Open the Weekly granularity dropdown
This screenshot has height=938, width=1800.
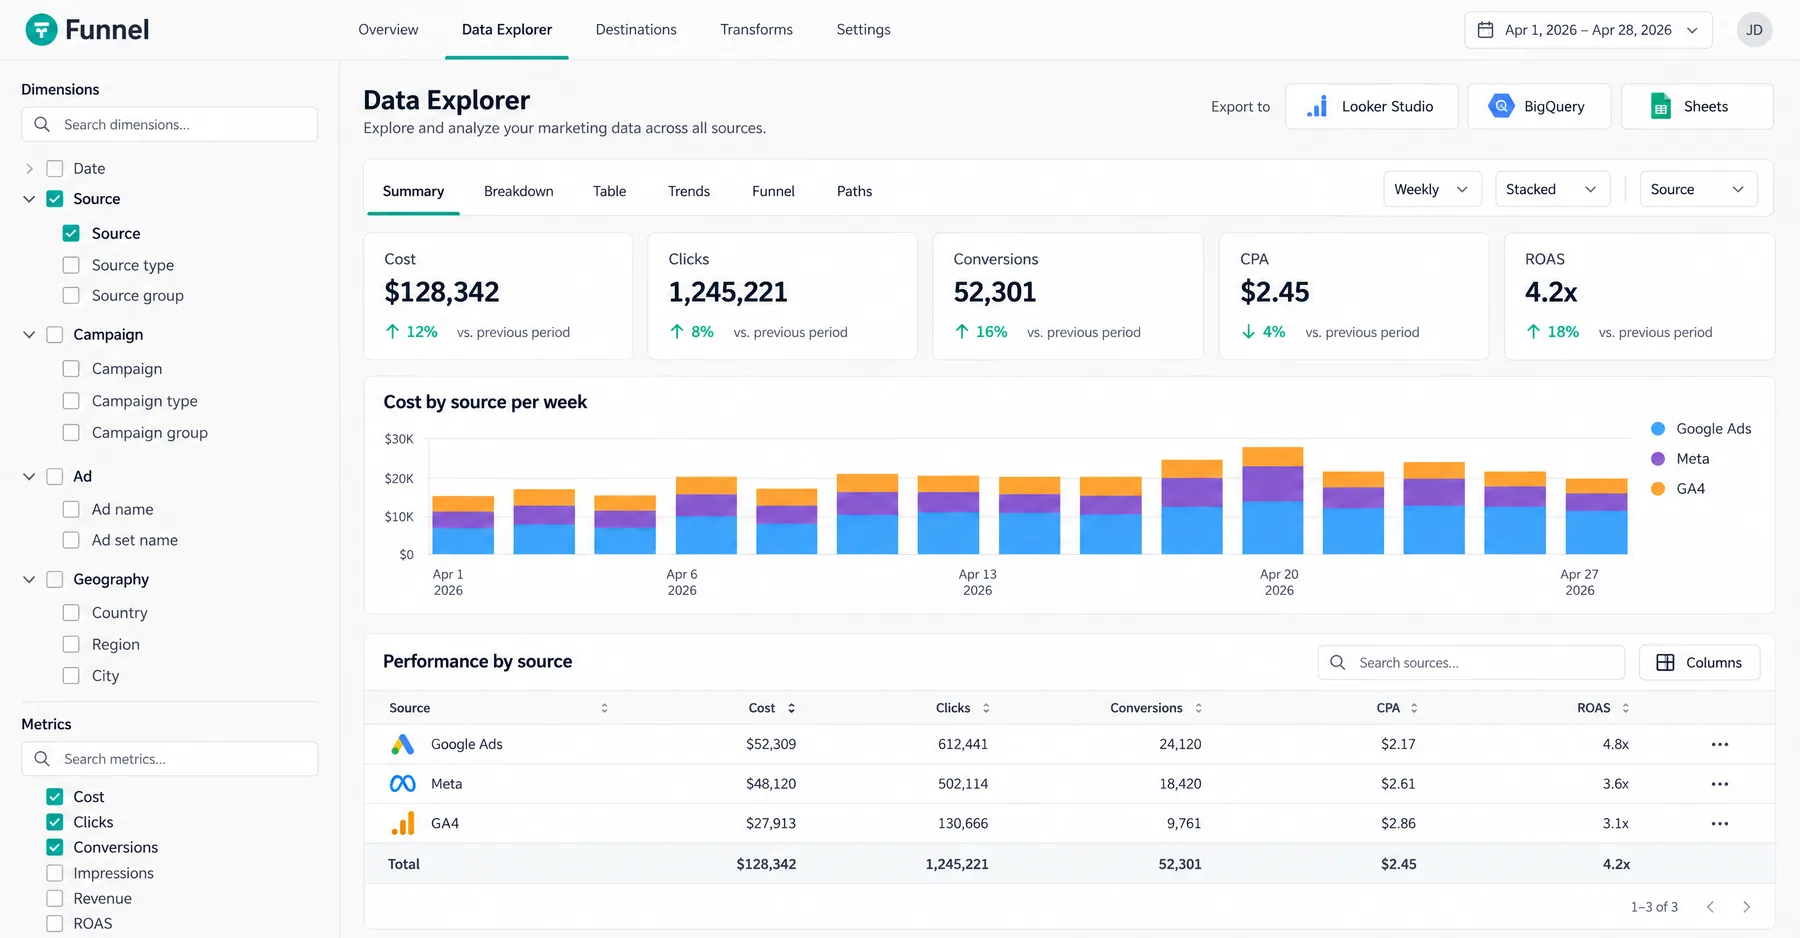point(1431,189)
